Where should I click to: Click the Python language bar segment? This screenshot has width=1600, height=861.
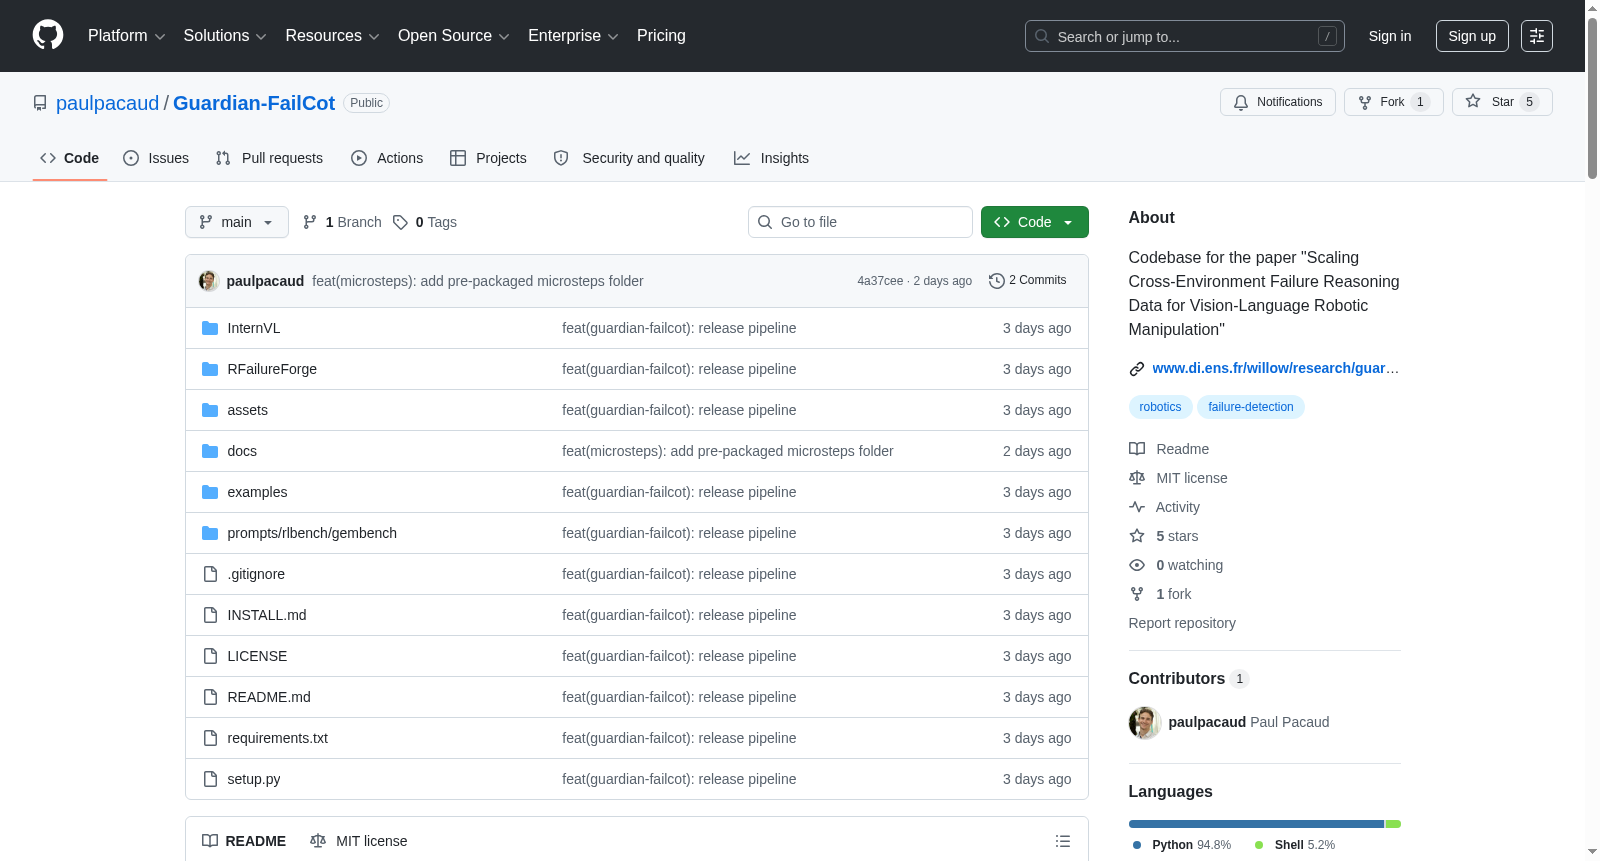tap(1256, 824)
